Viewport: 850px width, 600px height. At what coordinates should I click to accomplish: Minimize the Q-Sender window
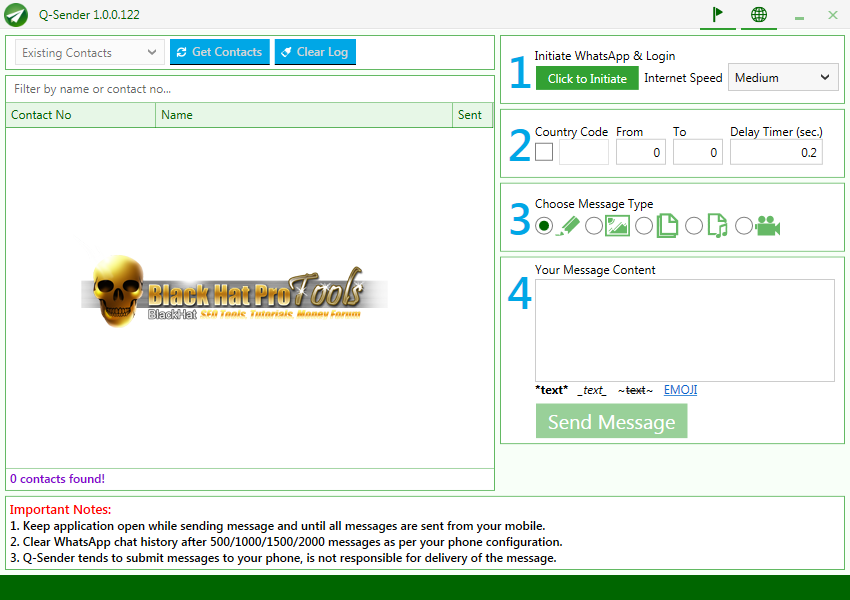pyautogui.click(x=799, y=16)
